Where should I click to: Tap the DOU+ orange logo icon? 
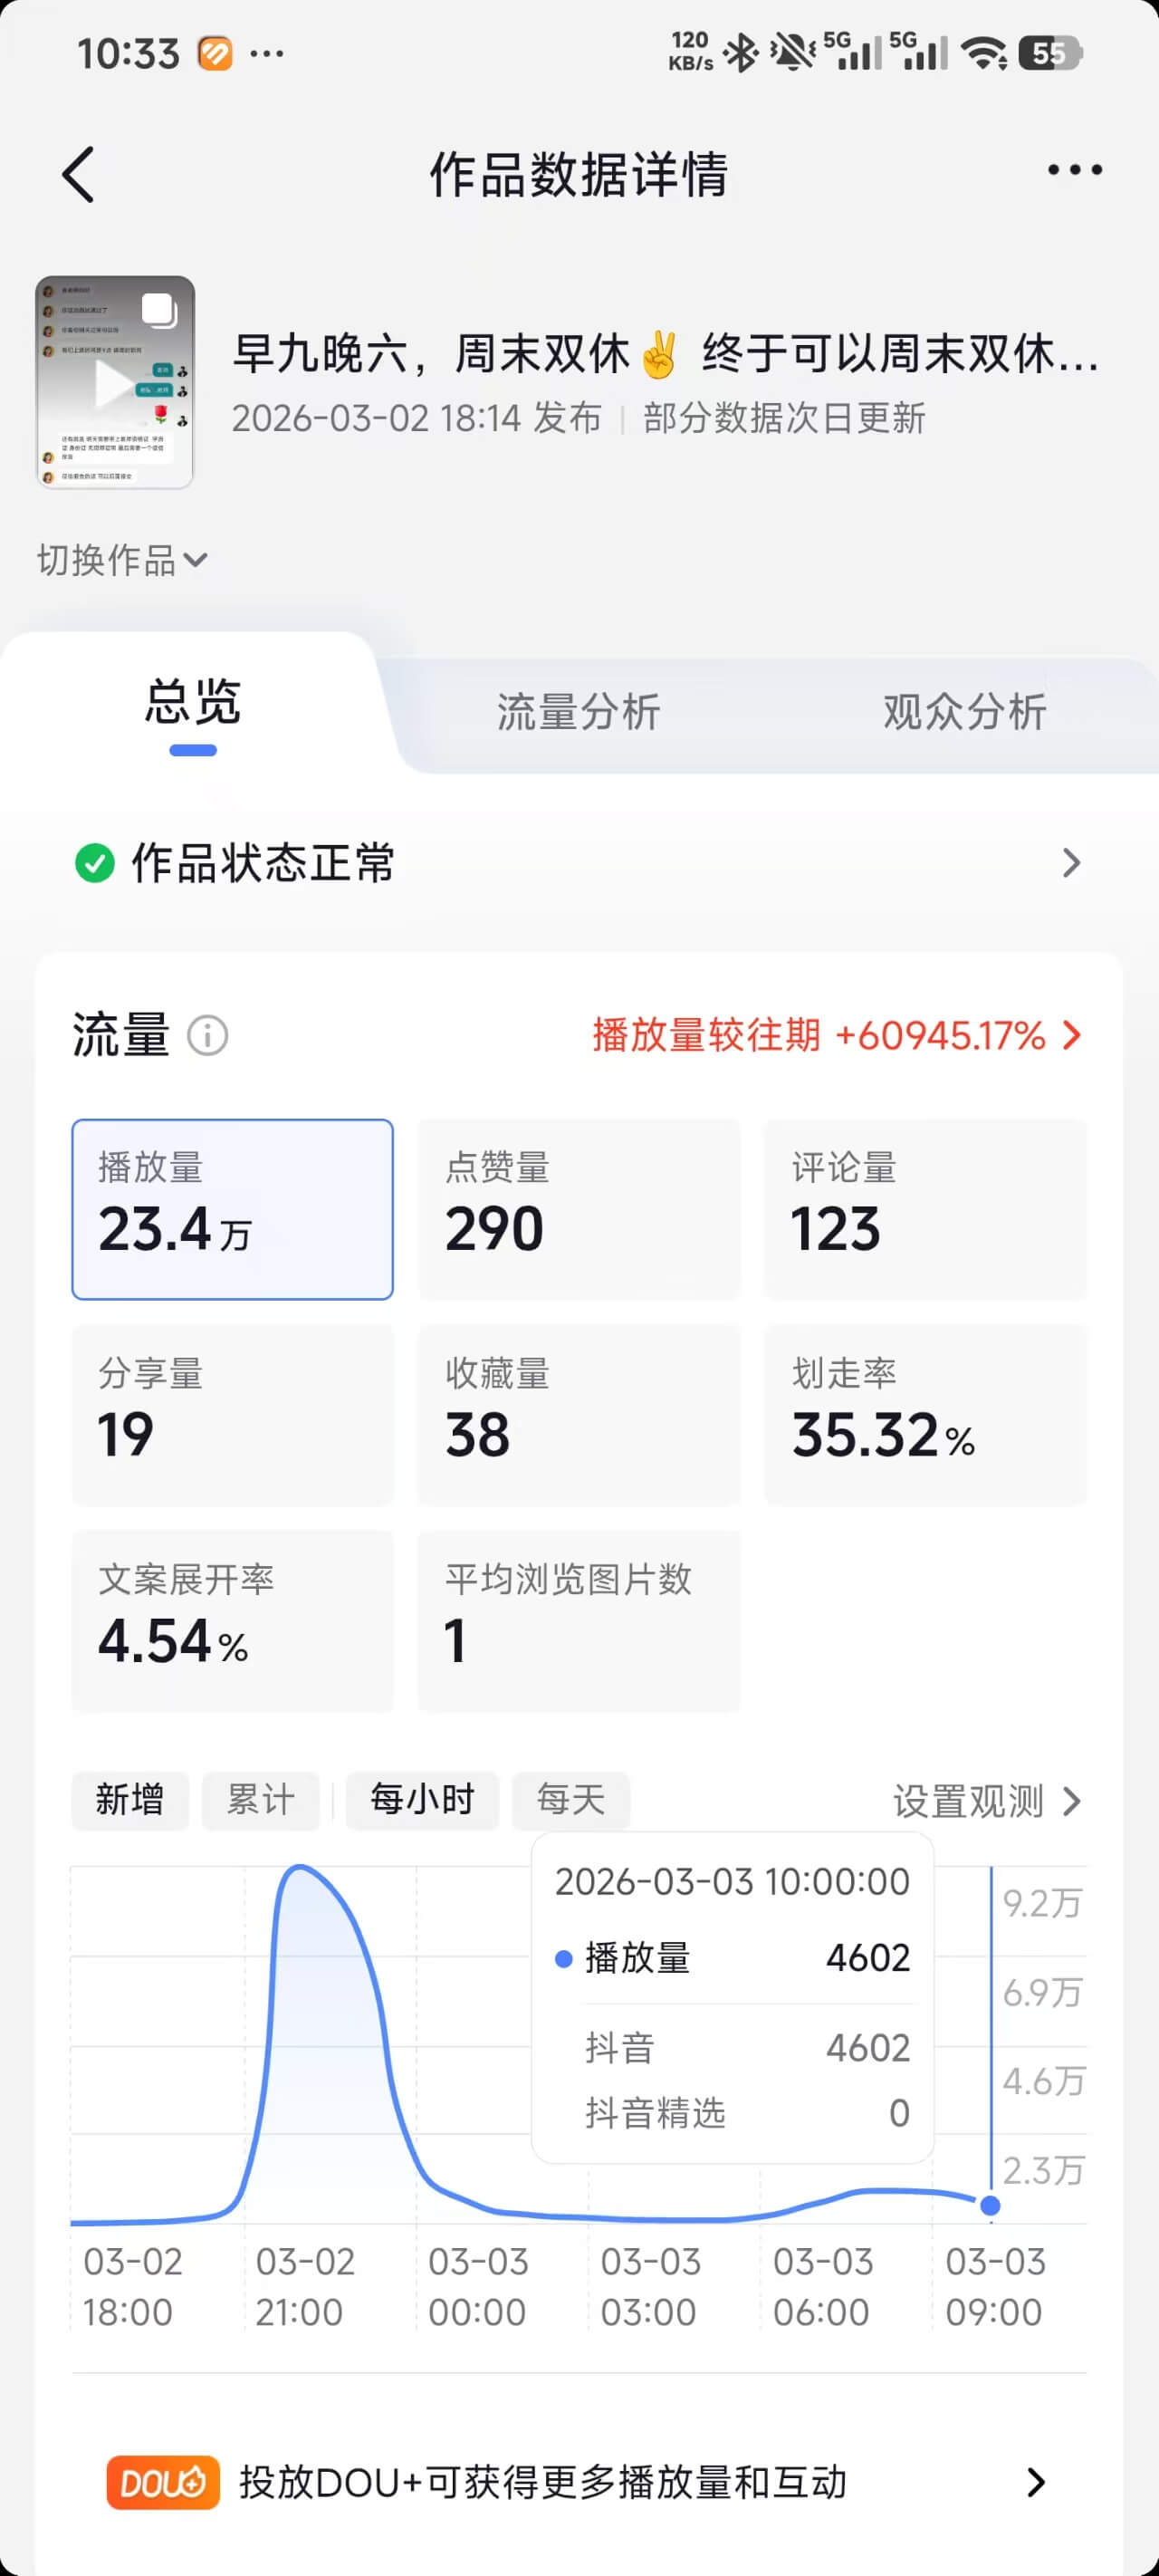pos(163,2482)
